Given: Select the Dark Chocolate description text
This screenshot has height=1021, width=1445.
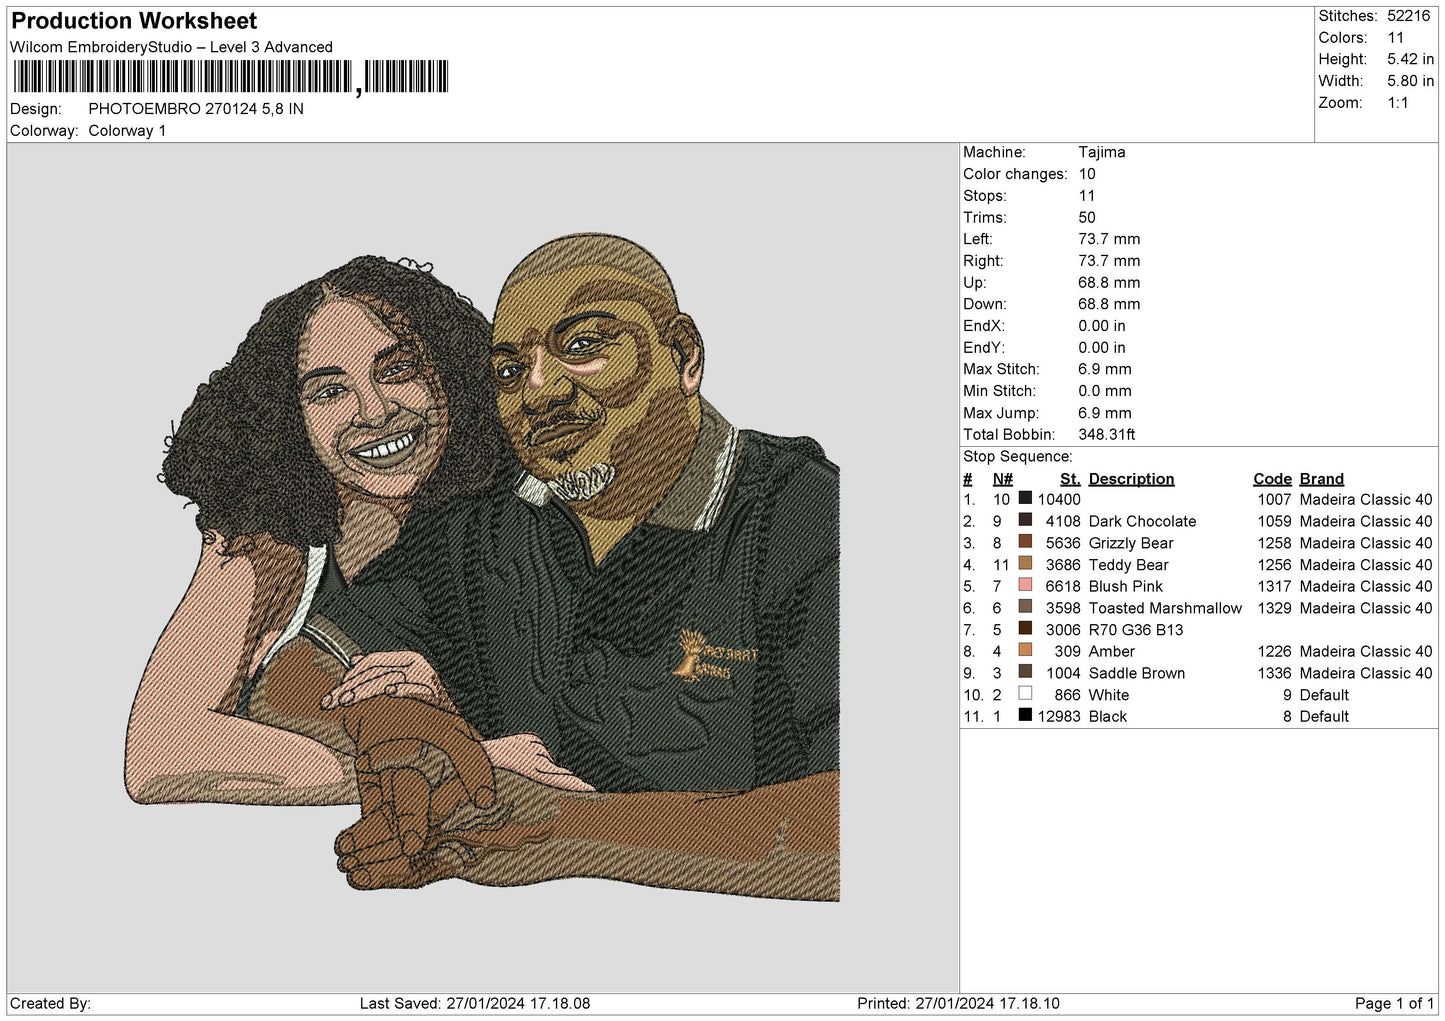Looking at the screenshot, I should 1142,521.
